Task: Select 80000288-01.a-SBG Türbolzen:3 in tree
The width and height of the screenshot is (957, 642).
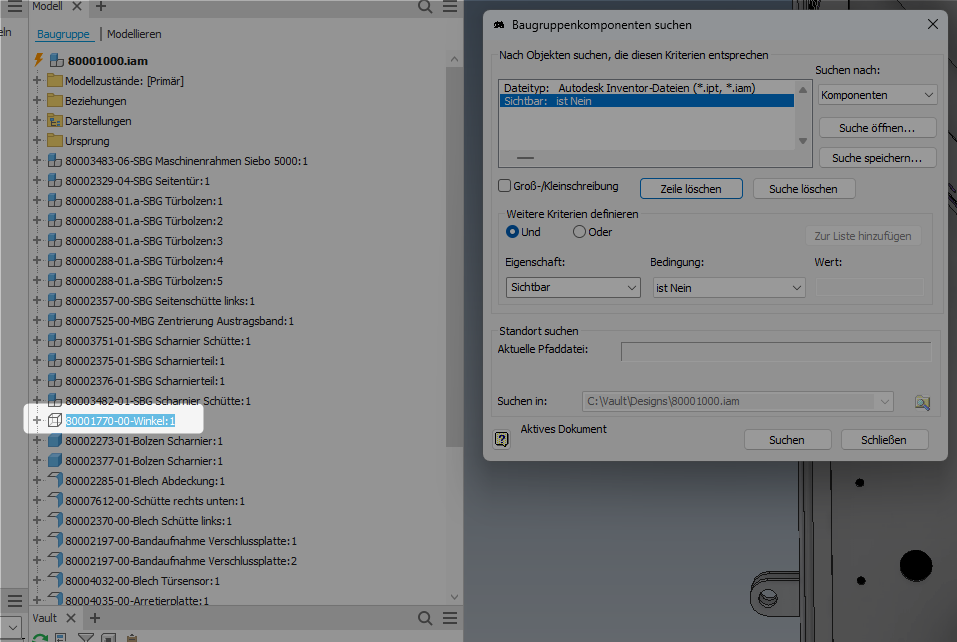Action: 144,241
